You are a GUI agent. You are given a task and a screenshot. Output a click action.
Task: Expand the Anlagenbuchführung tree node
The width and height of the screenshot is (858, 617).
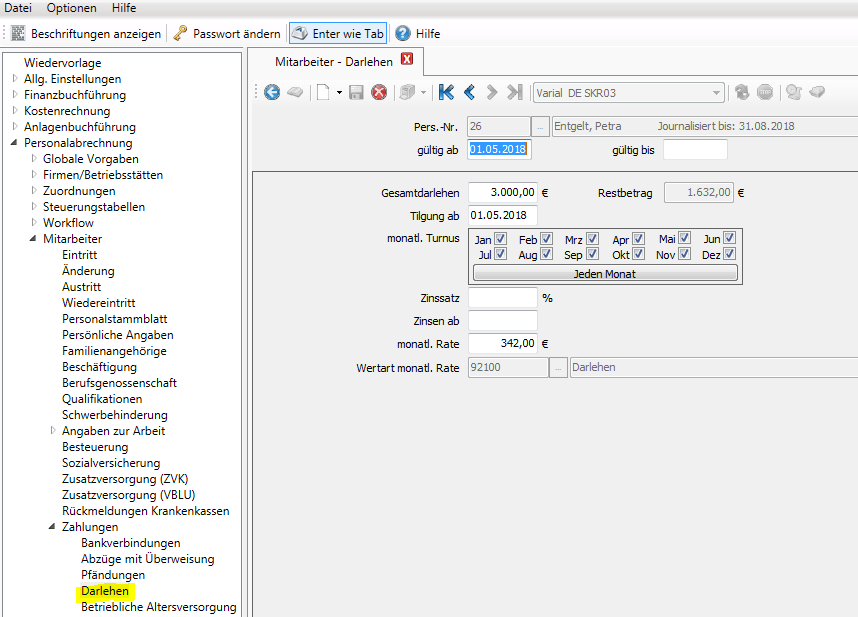click(x=15, y=126)
